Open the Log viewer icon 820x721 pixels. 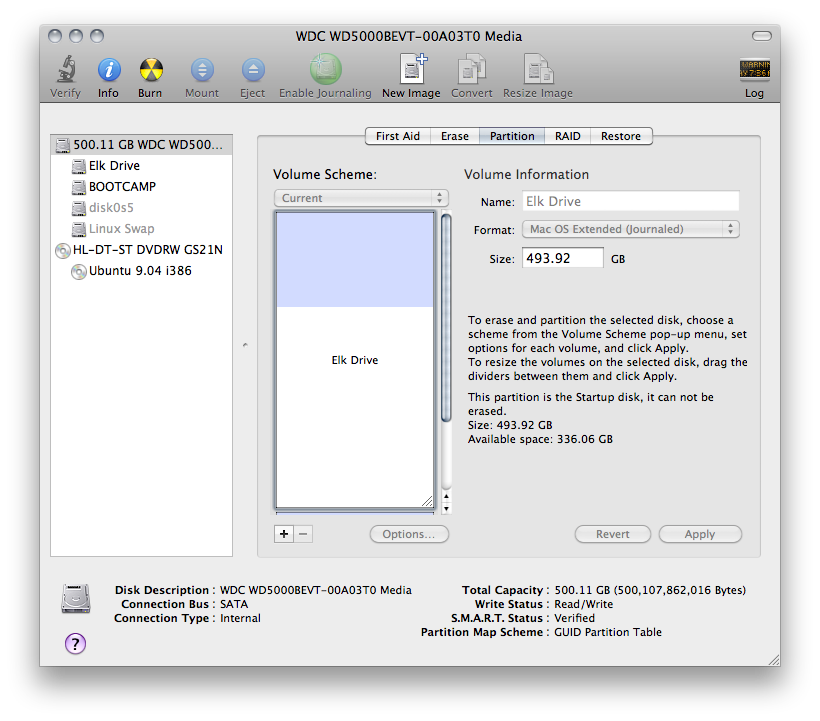(x=754, y=70)
